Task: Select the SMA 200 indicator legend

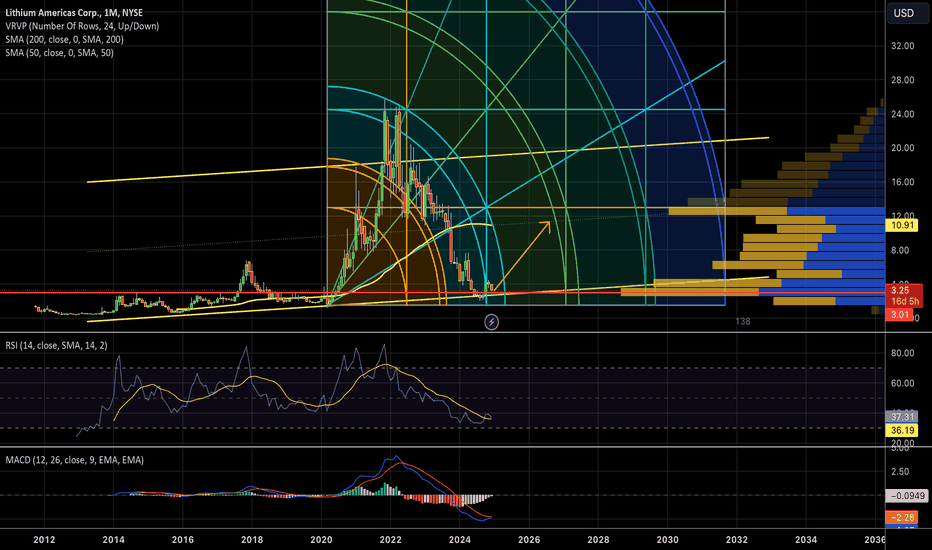Action: [64, 39]
